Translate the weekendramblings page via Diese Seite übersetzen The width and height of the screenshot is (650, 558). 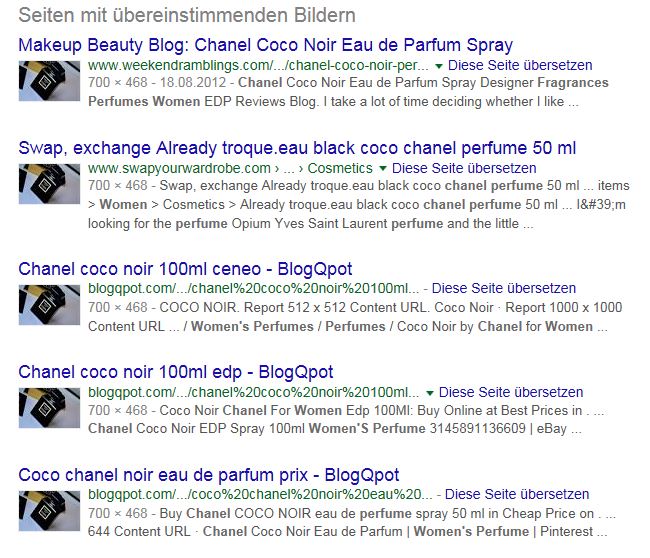pos(520,65)
